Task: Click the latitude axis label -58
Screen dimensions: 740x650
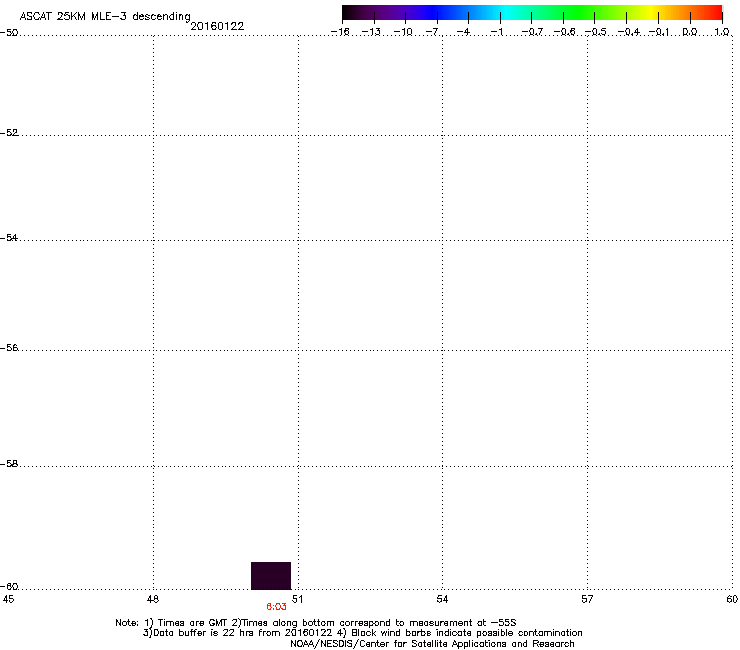Action: pos(9,464)
